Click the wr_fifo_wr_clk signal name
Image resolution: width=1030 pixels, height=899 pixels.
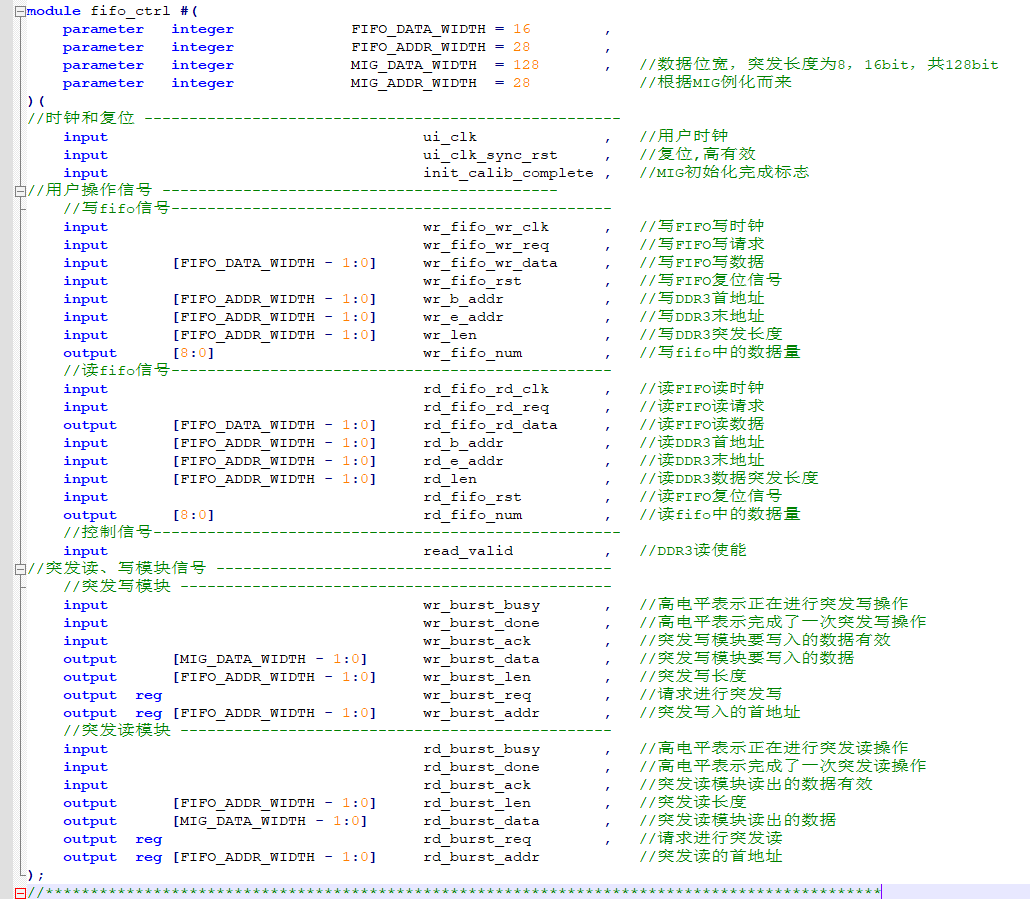[485, 226]
